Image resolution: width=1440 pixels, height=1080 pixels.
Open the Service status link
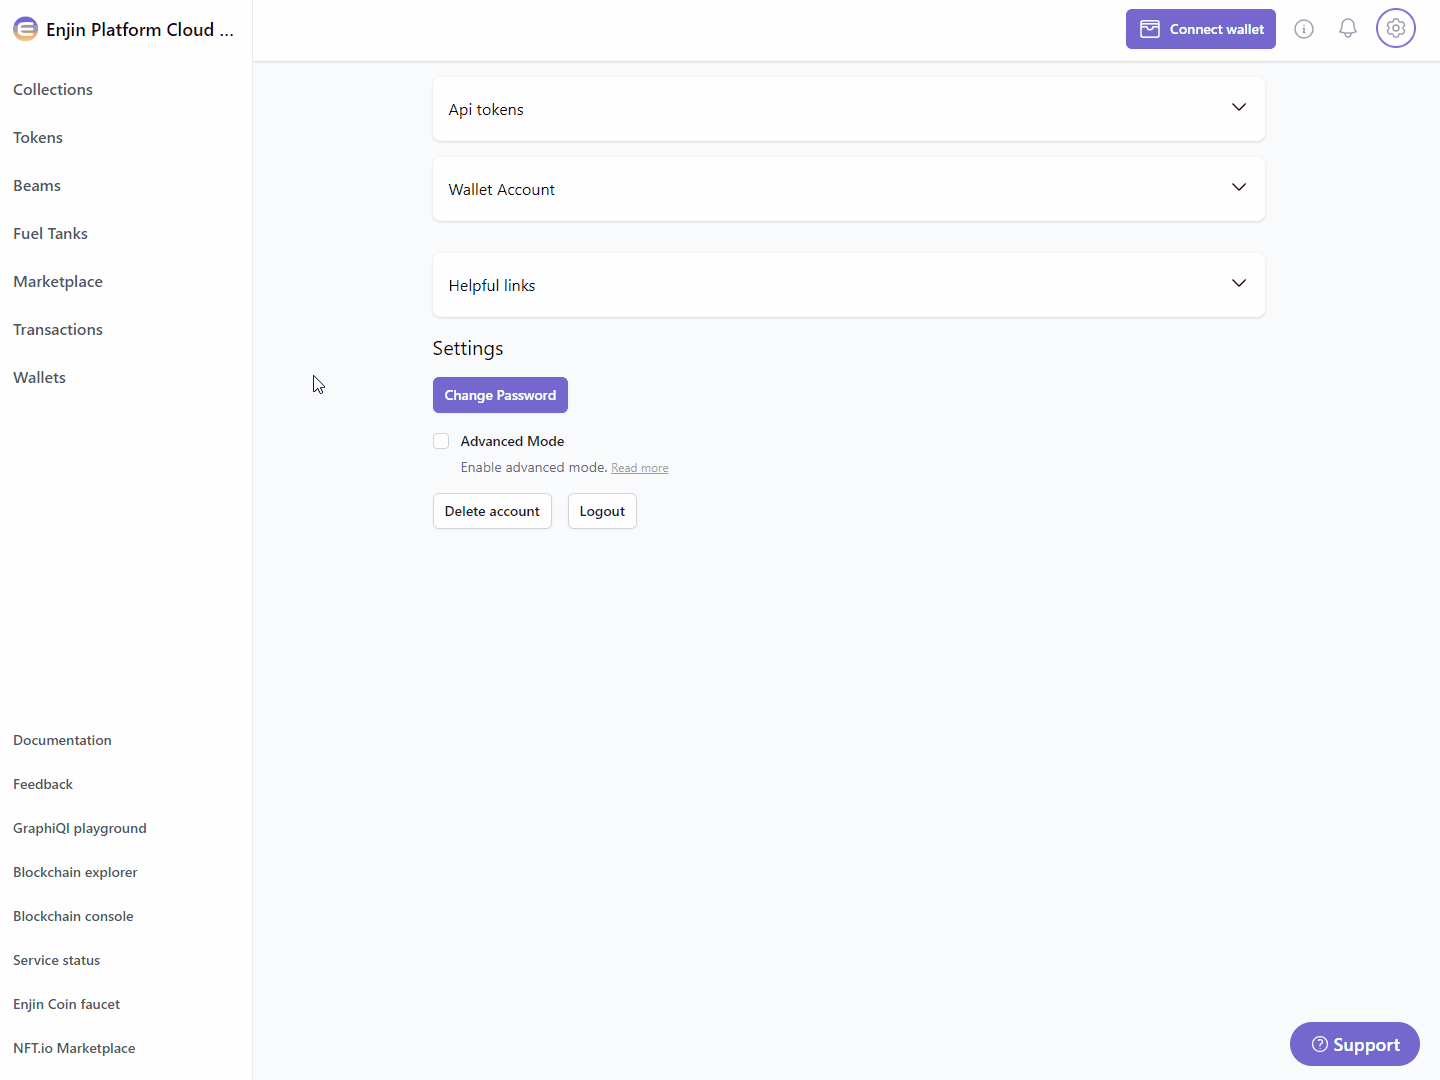[x=57, y=960]
